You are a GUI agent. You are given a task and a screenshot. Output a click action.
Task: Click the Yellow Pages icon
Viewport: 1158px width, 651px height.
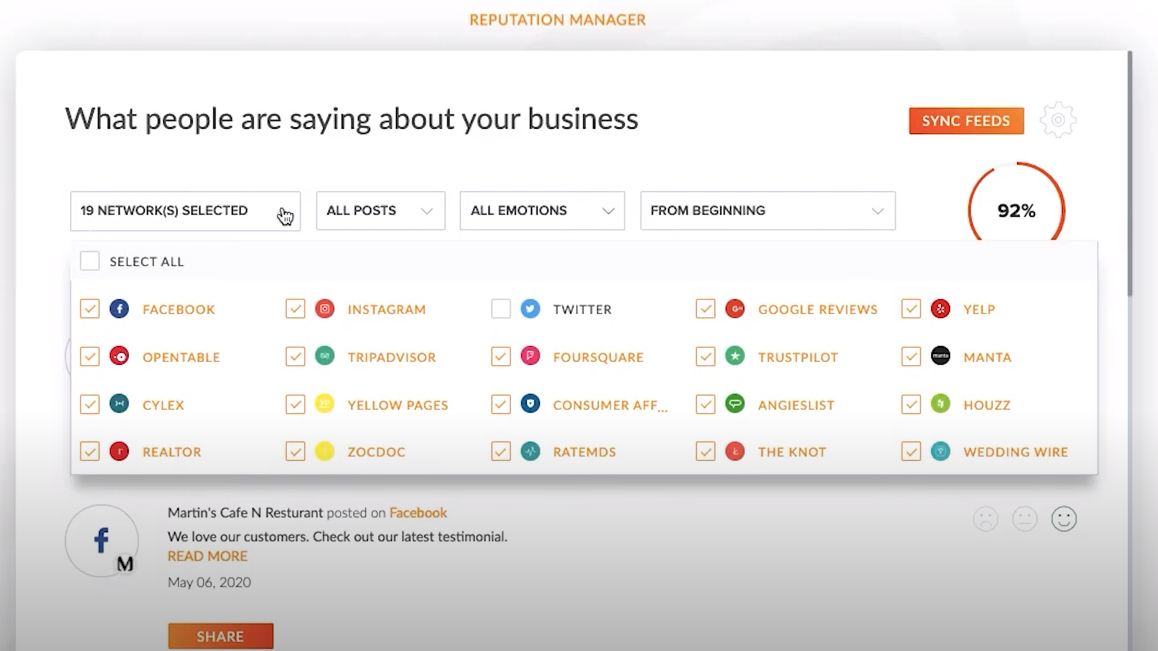pos(325,403)
